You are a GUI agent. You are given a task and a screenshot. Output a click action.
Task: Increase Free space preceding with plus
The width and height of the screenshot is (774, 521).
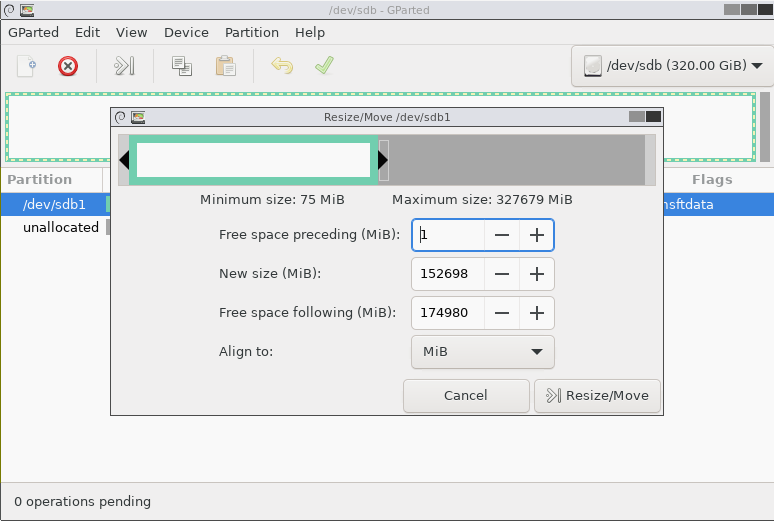click(537, 235)
